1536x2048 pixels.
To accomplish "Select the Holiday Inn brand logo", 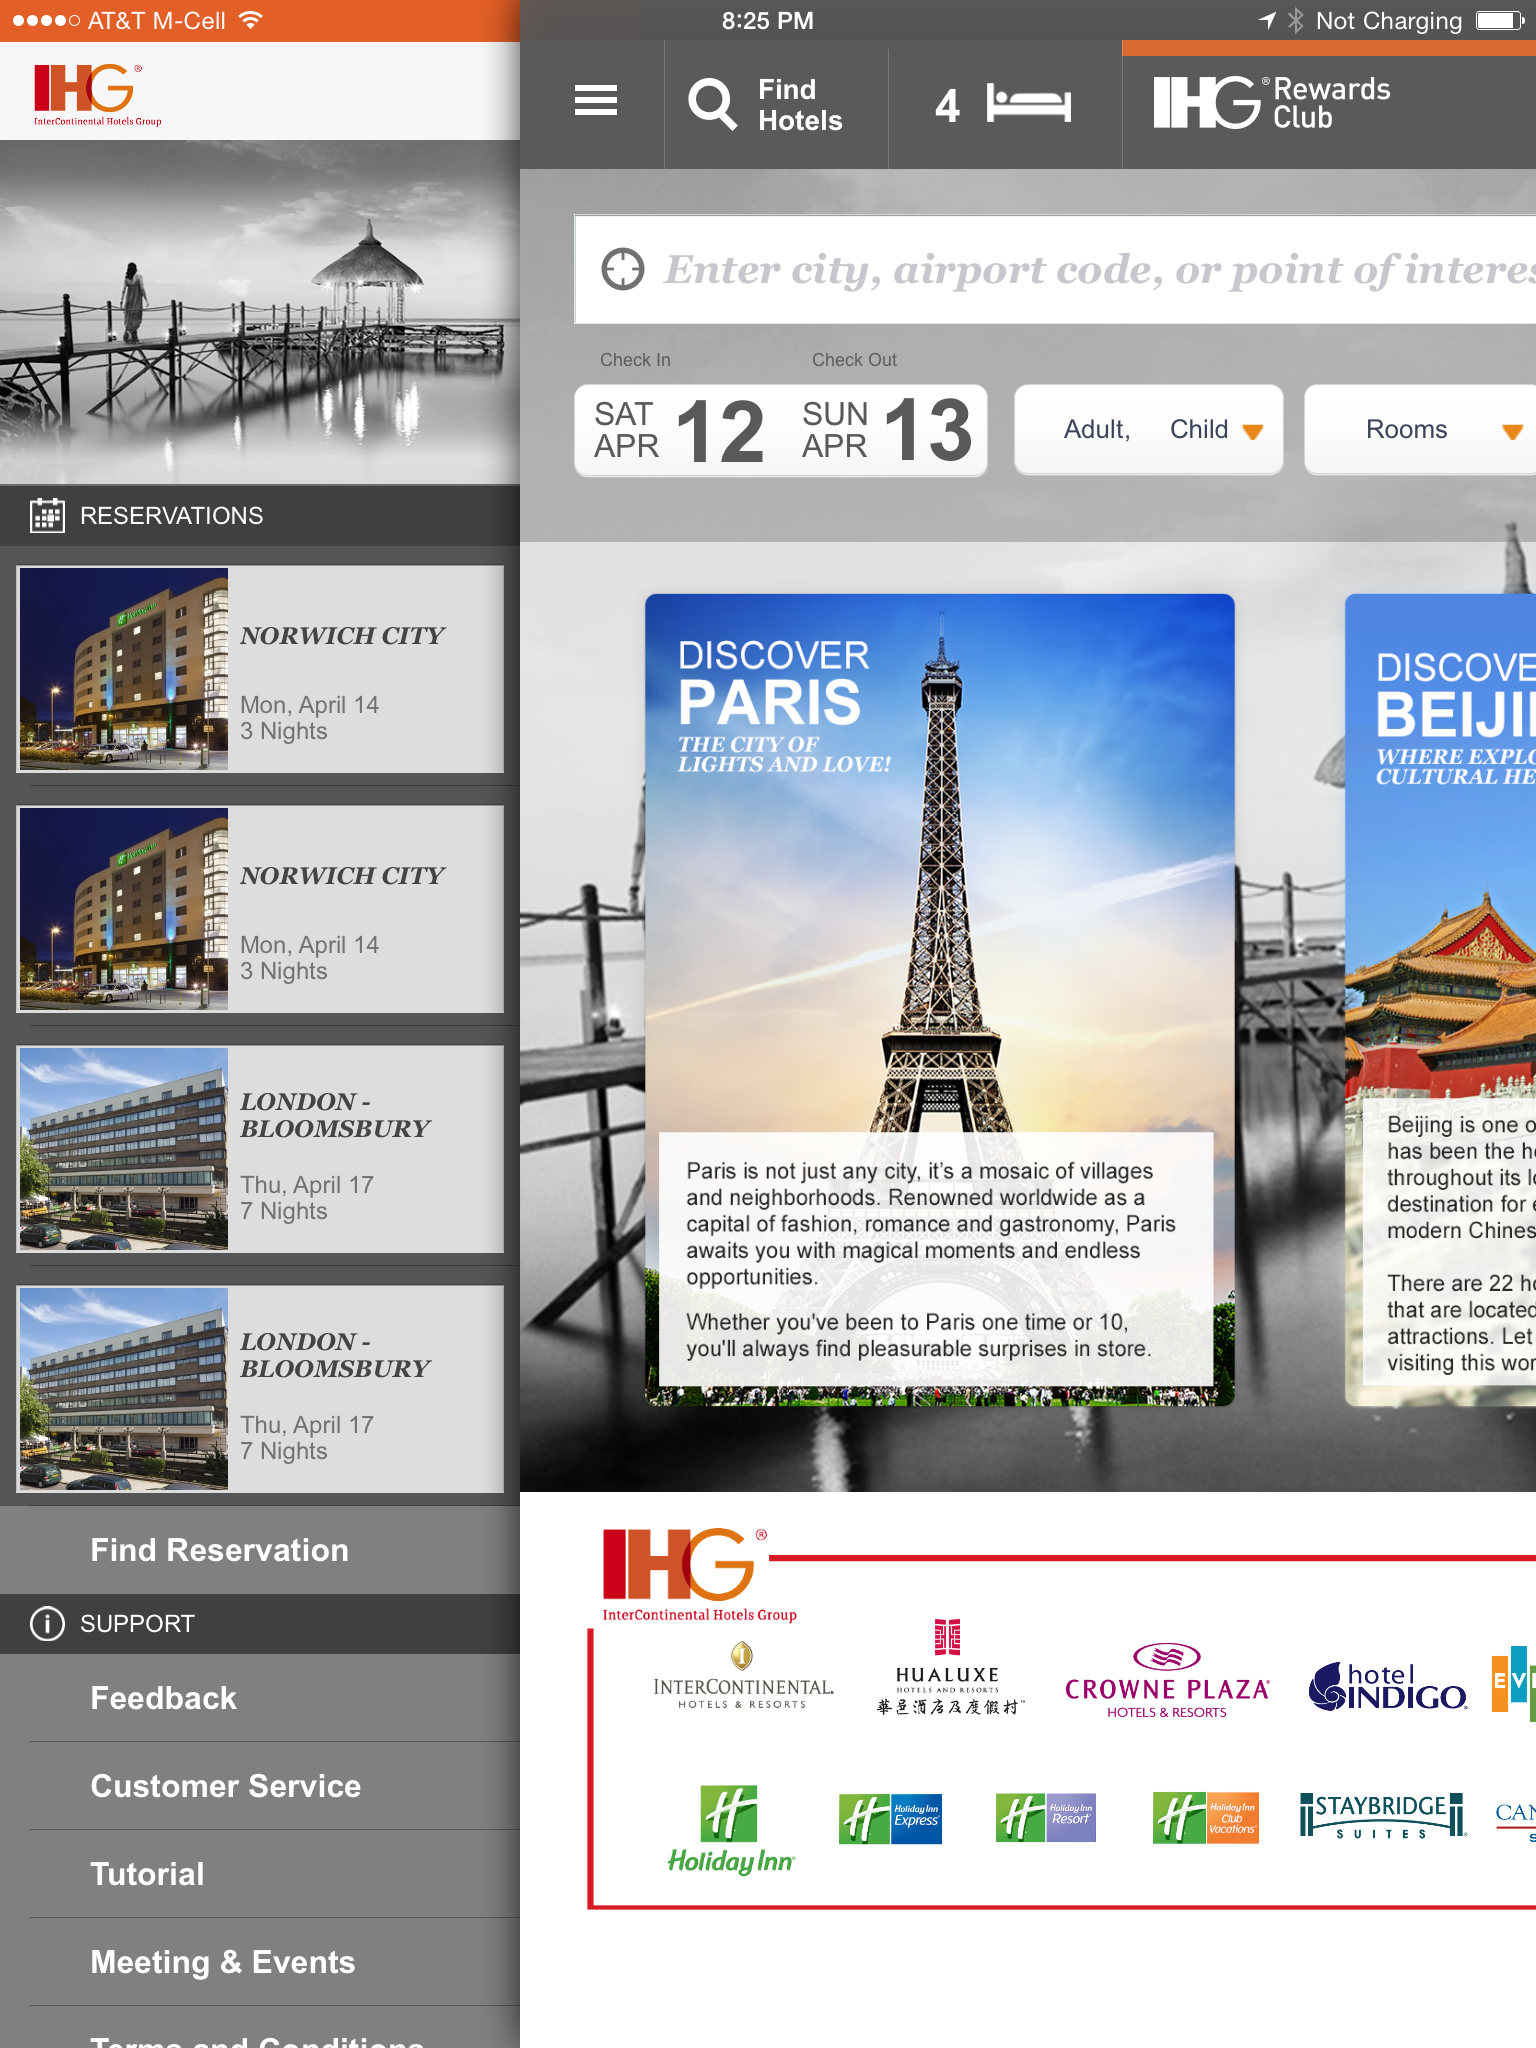I will (731, 1830).
